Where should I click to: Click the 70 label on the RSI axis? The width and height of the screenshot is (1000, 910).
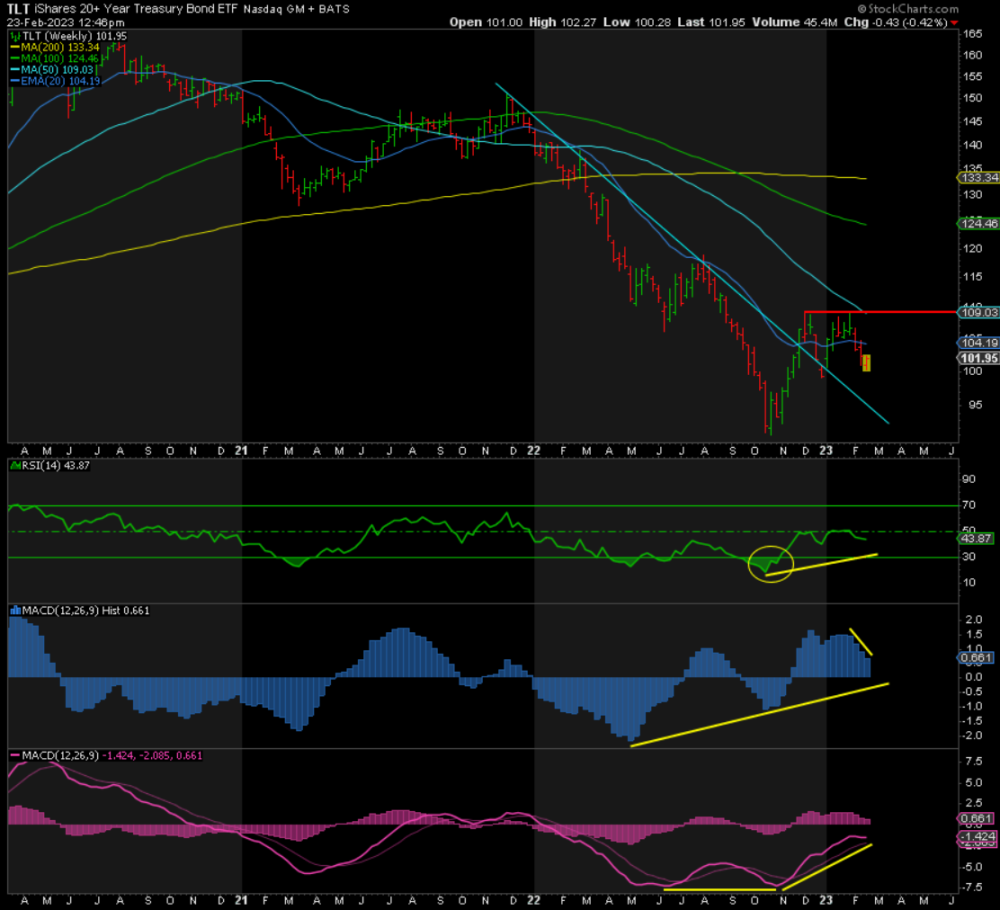968,504
